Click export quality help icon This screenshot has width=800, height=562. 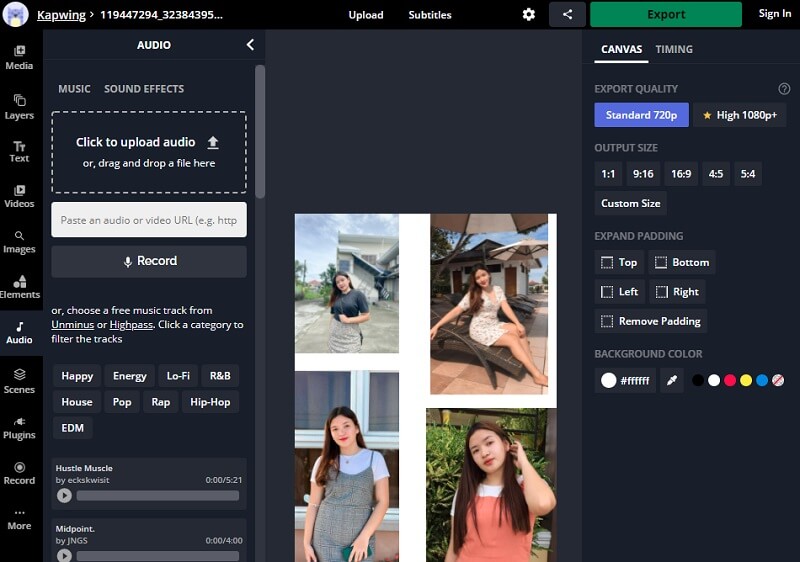784,89
